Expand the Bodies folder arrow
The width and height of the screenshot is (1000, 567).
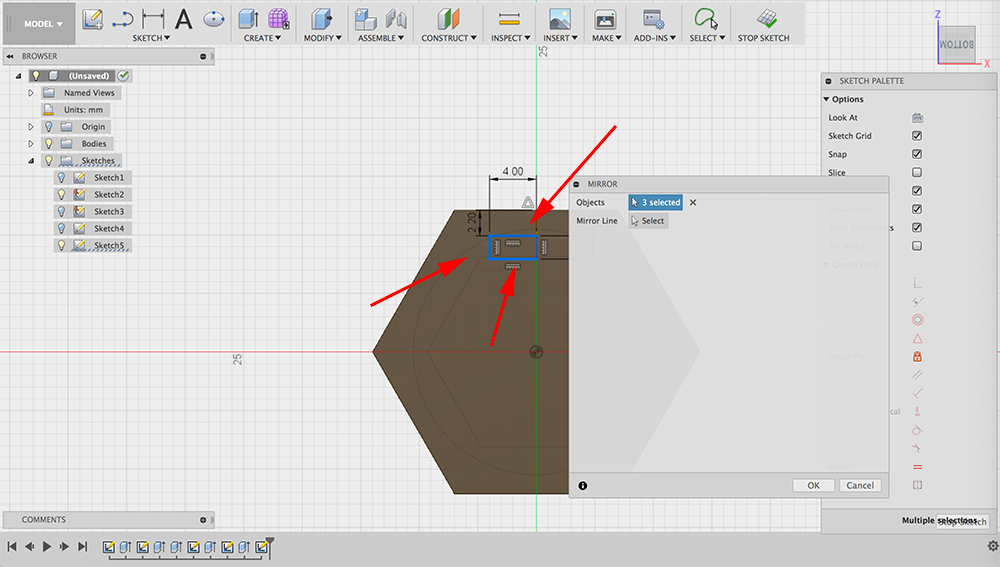click(x=31, y=144)
